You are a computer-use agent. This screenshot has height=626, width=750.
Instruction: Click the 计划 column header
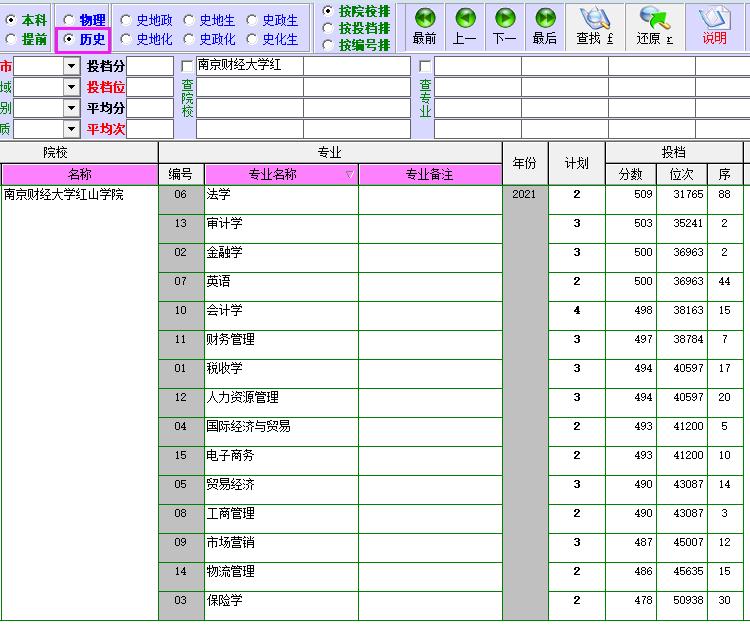point(576,163)
